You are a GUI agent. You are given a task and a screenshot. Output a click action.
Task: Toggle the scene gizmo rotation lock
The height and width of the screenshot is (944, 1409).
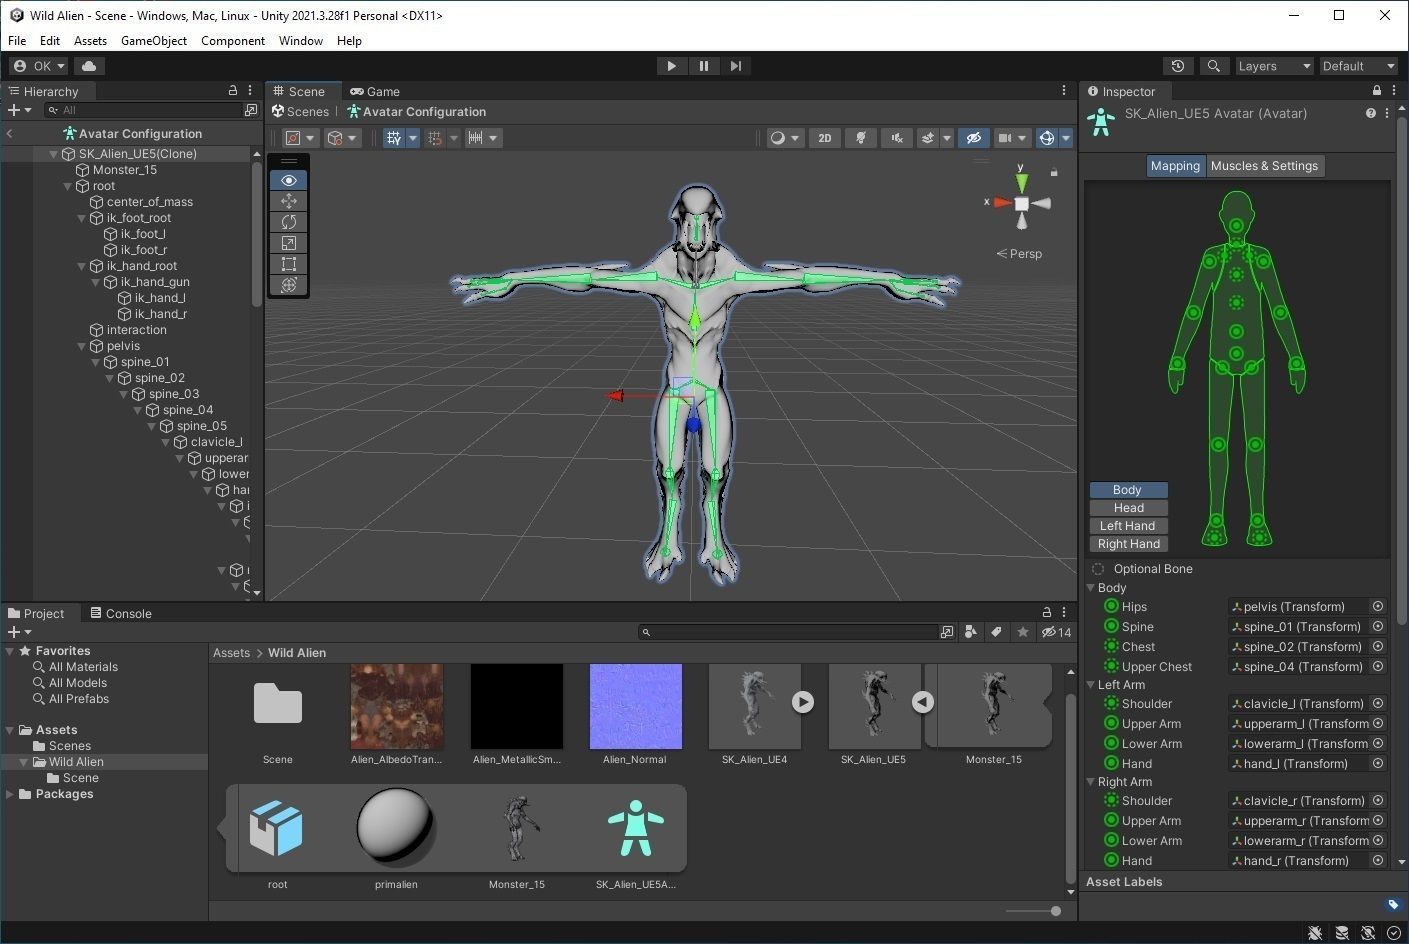[x=1054, y=173]
